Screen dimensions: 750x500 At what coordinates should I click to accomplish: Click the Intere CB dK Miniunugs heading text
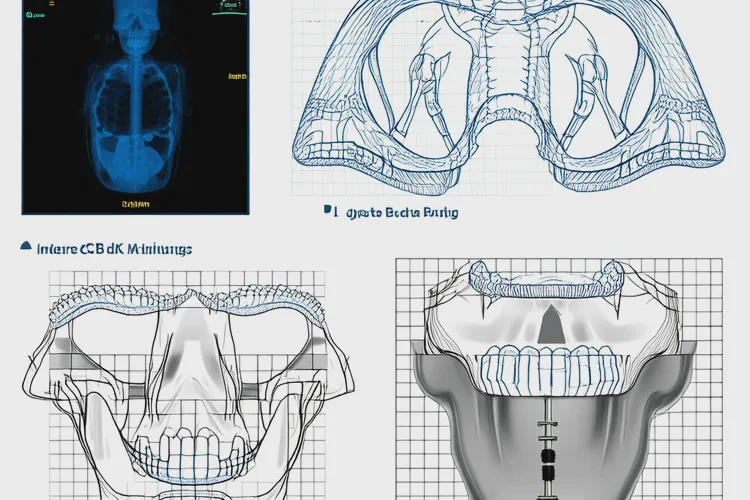(114, 247)
